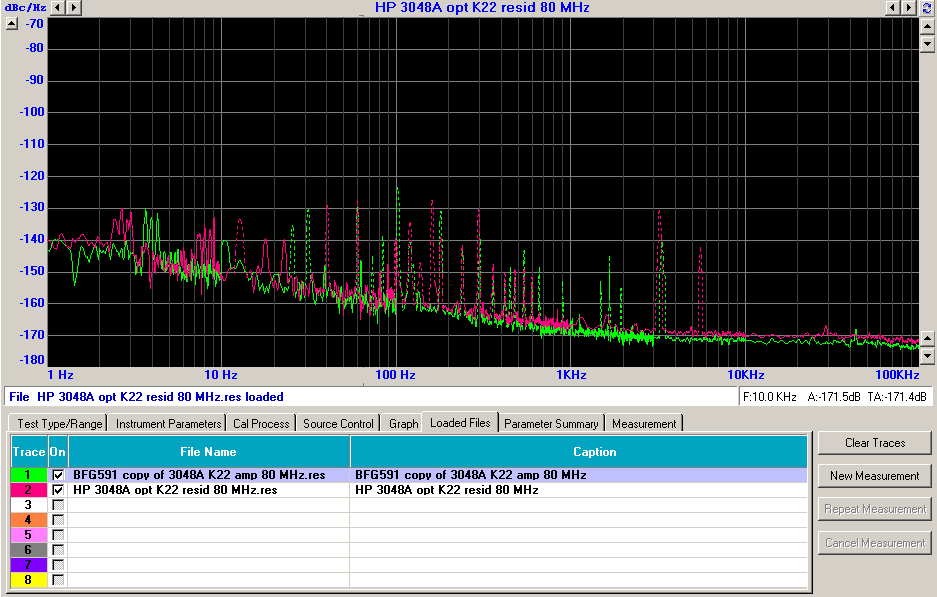The height and width of the screenshot is (597, 937).
Task: Click the left arrow beside the refresh icon
Action: coord(892,7)
